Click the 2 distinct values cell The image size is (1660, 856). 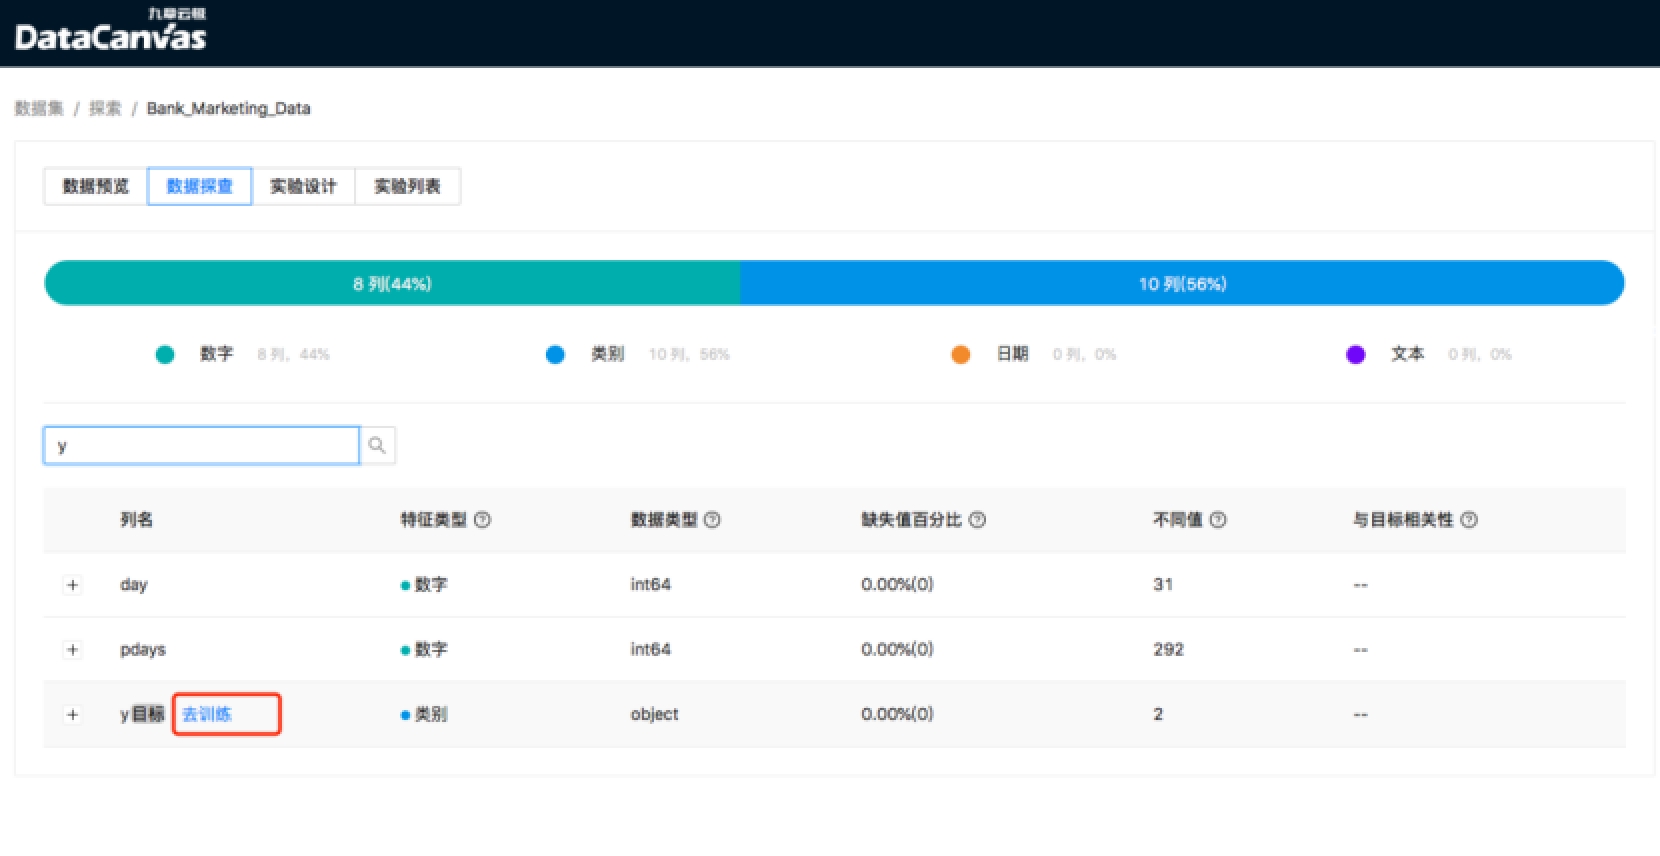[1158, 714]
